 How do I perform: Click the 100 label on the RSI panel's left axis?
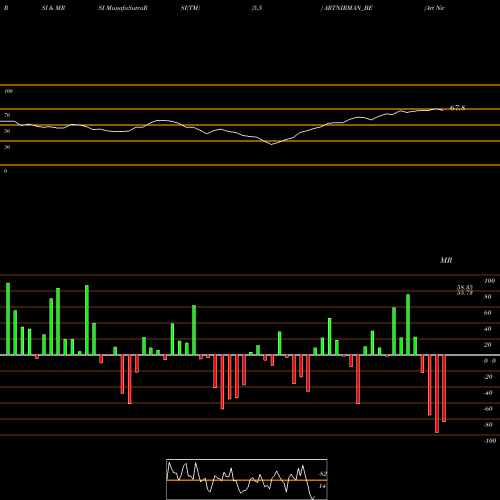tap(8, 91)
